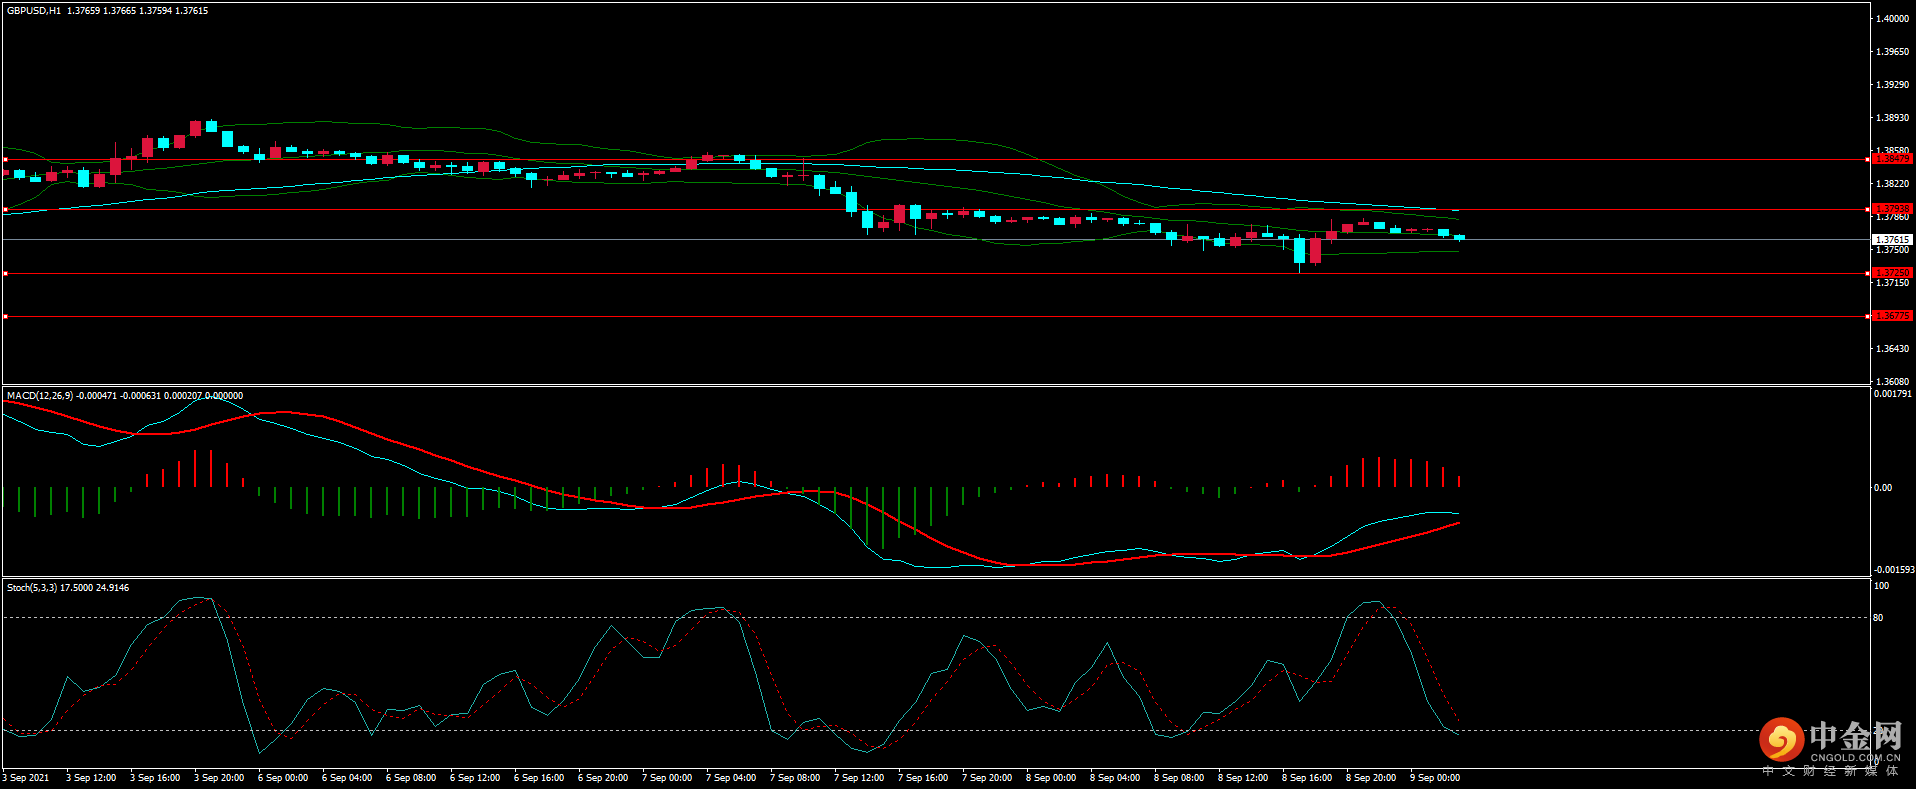Viewport: 1916px width, 789px height.
Task: Click the GBPUSD,H1 chart title text
Action: tap(34, 11)
